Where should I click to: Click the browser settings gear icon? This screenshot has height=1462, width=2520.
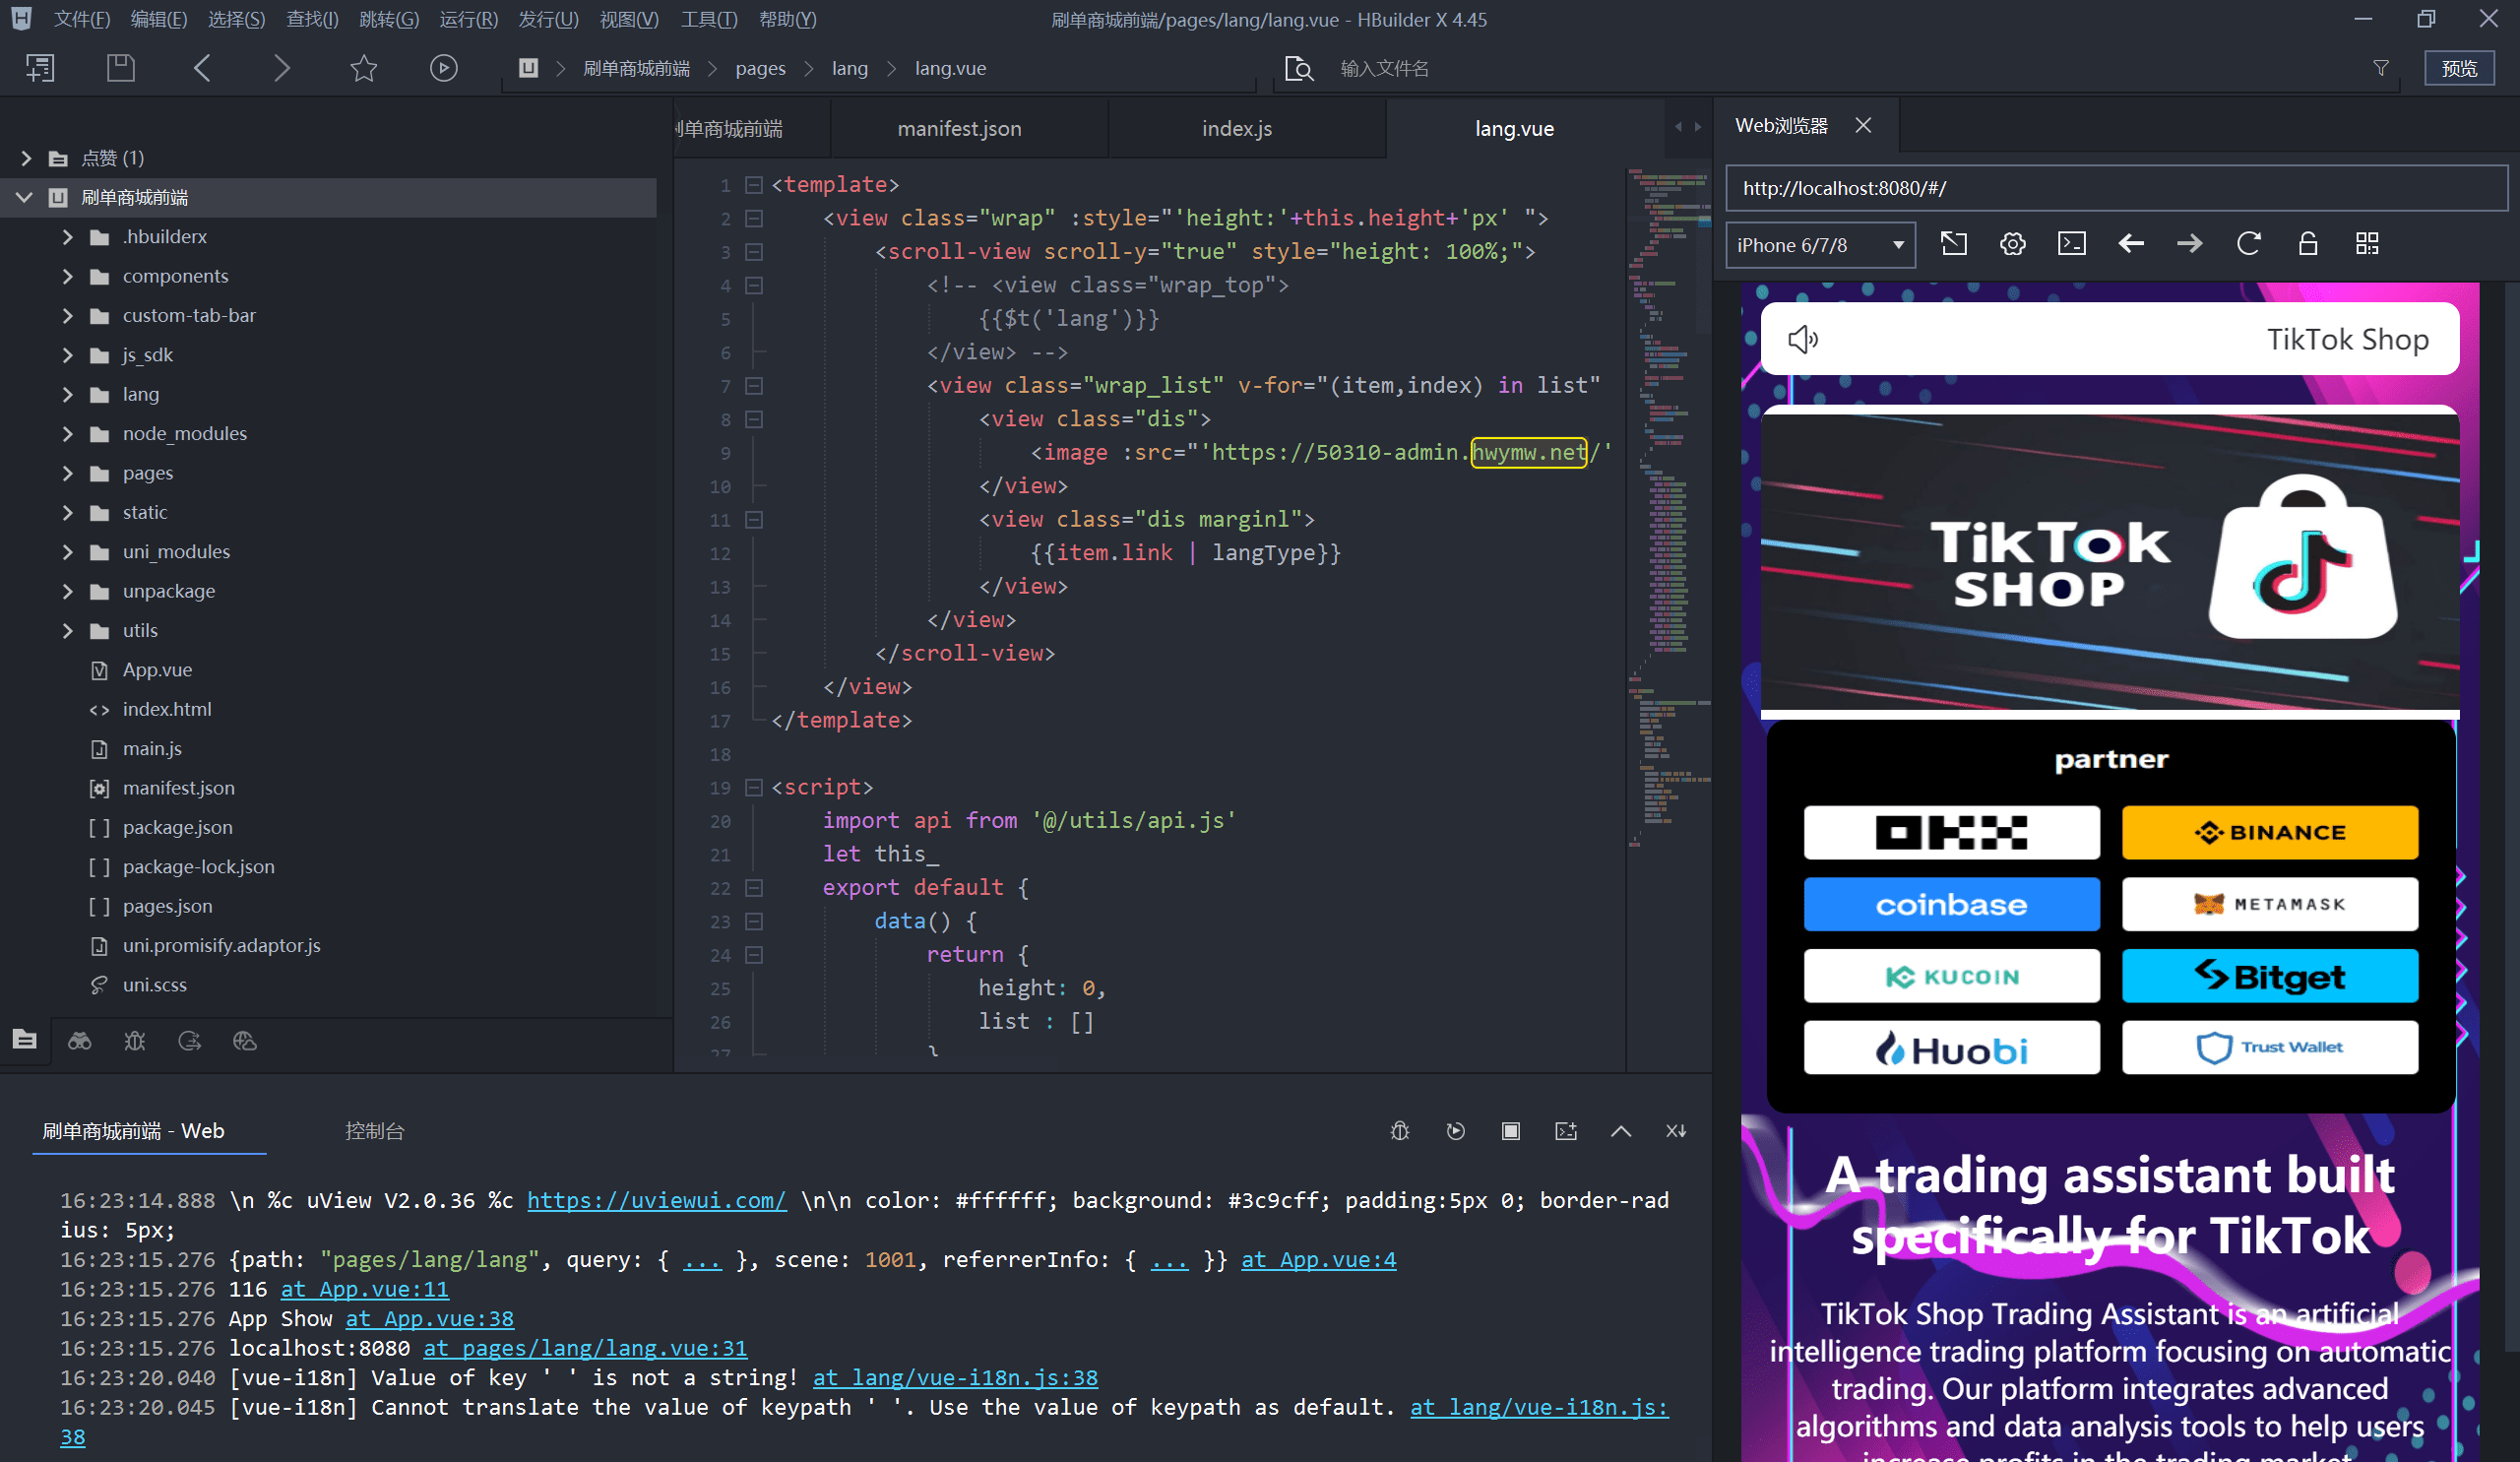[2012, 244]
